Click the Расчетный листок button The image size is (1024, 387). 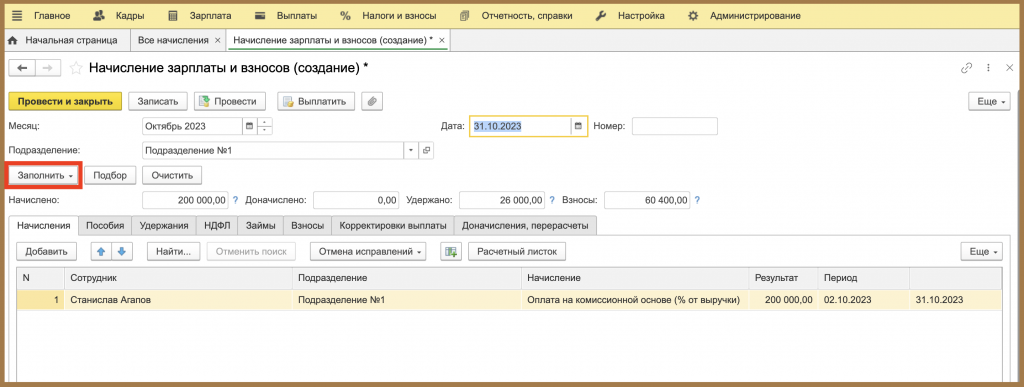click(516, 251)
